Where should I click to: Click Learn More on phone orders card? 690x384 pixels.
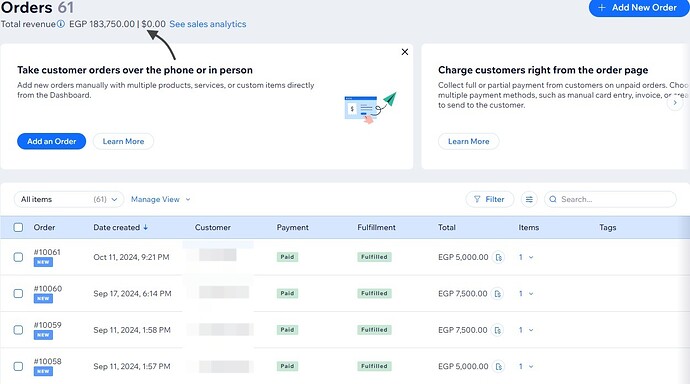pos(123,141)
